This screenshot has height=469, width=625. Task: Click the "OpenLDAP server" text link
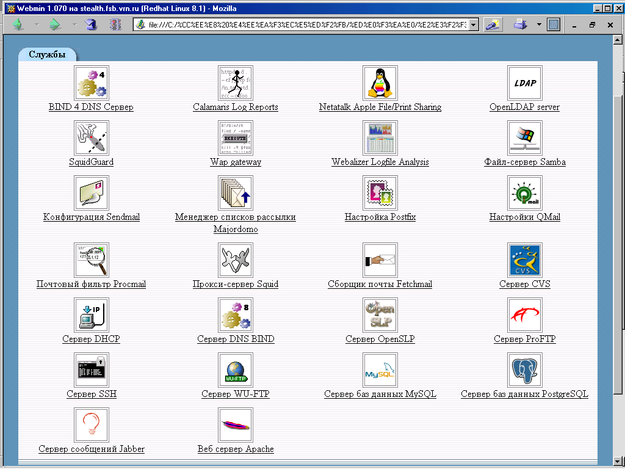(x=525, y=107)
